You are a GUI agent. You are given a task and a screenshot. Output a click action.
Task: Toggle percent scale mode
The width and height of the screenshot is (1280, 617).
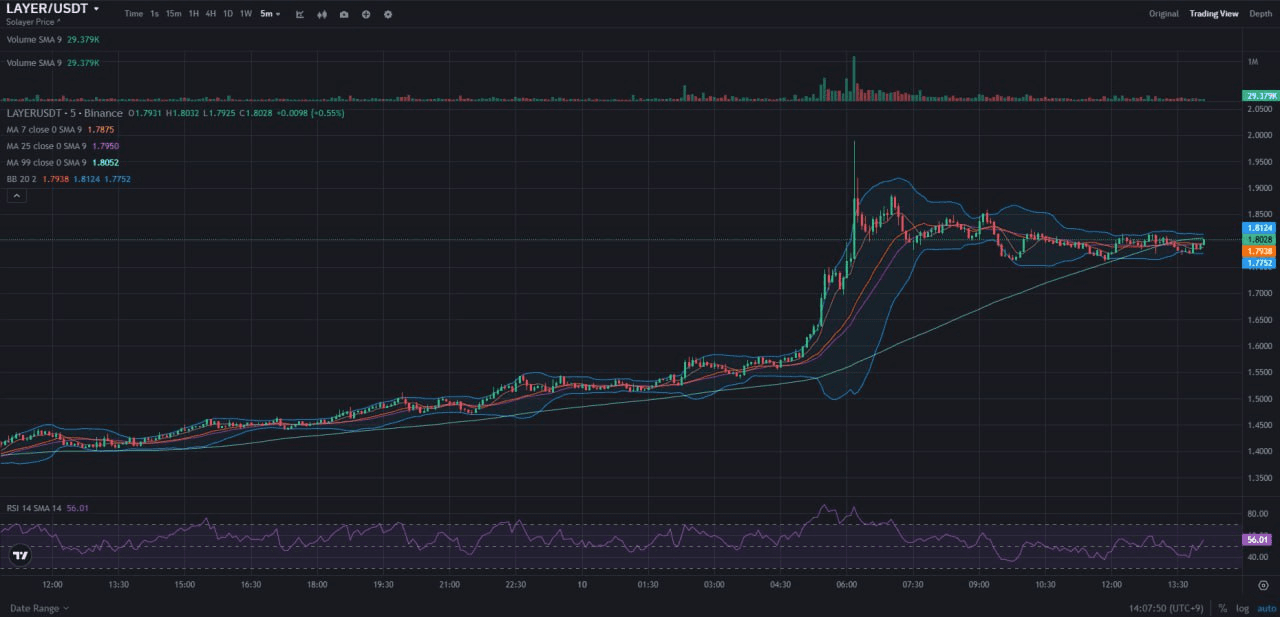pyautogui.click(x=1223, y=608)
